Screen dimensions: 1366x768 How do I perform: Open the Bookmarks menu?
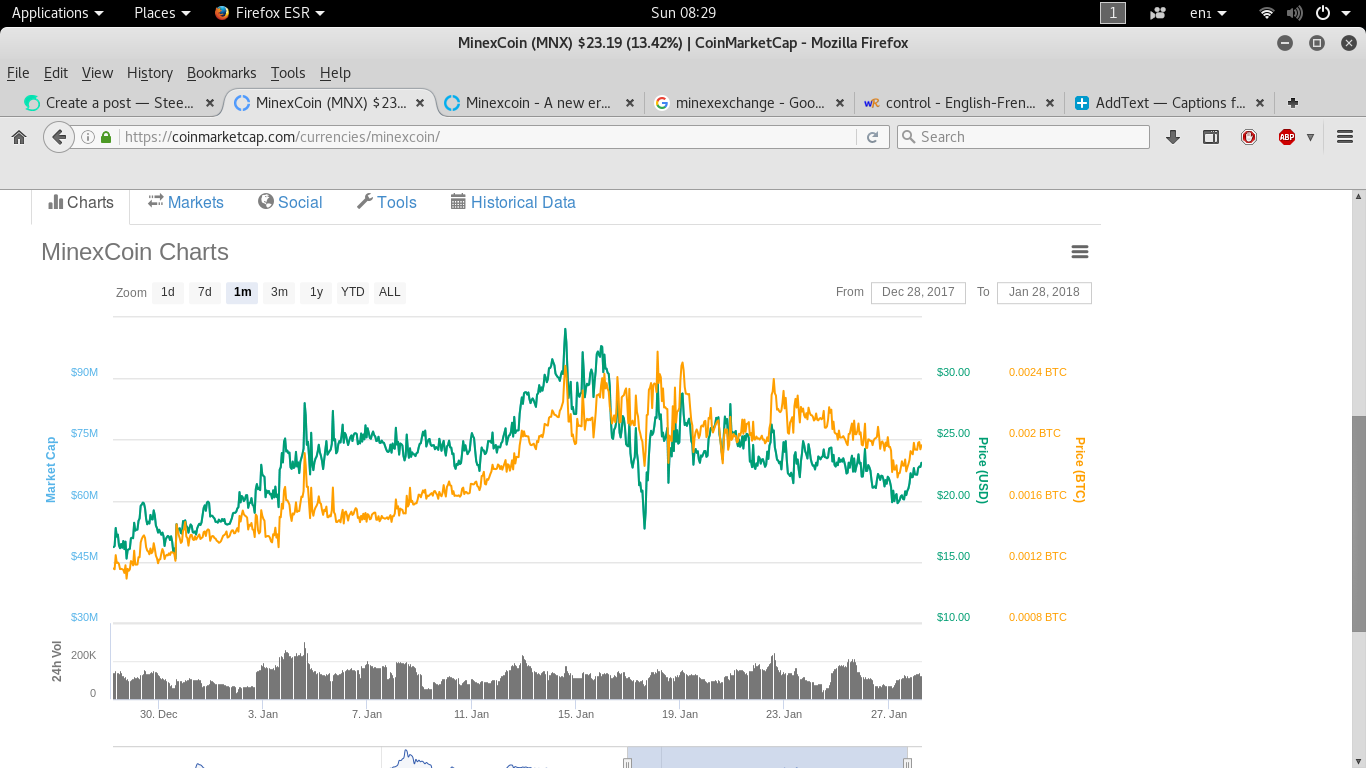(x=221, y=73)
